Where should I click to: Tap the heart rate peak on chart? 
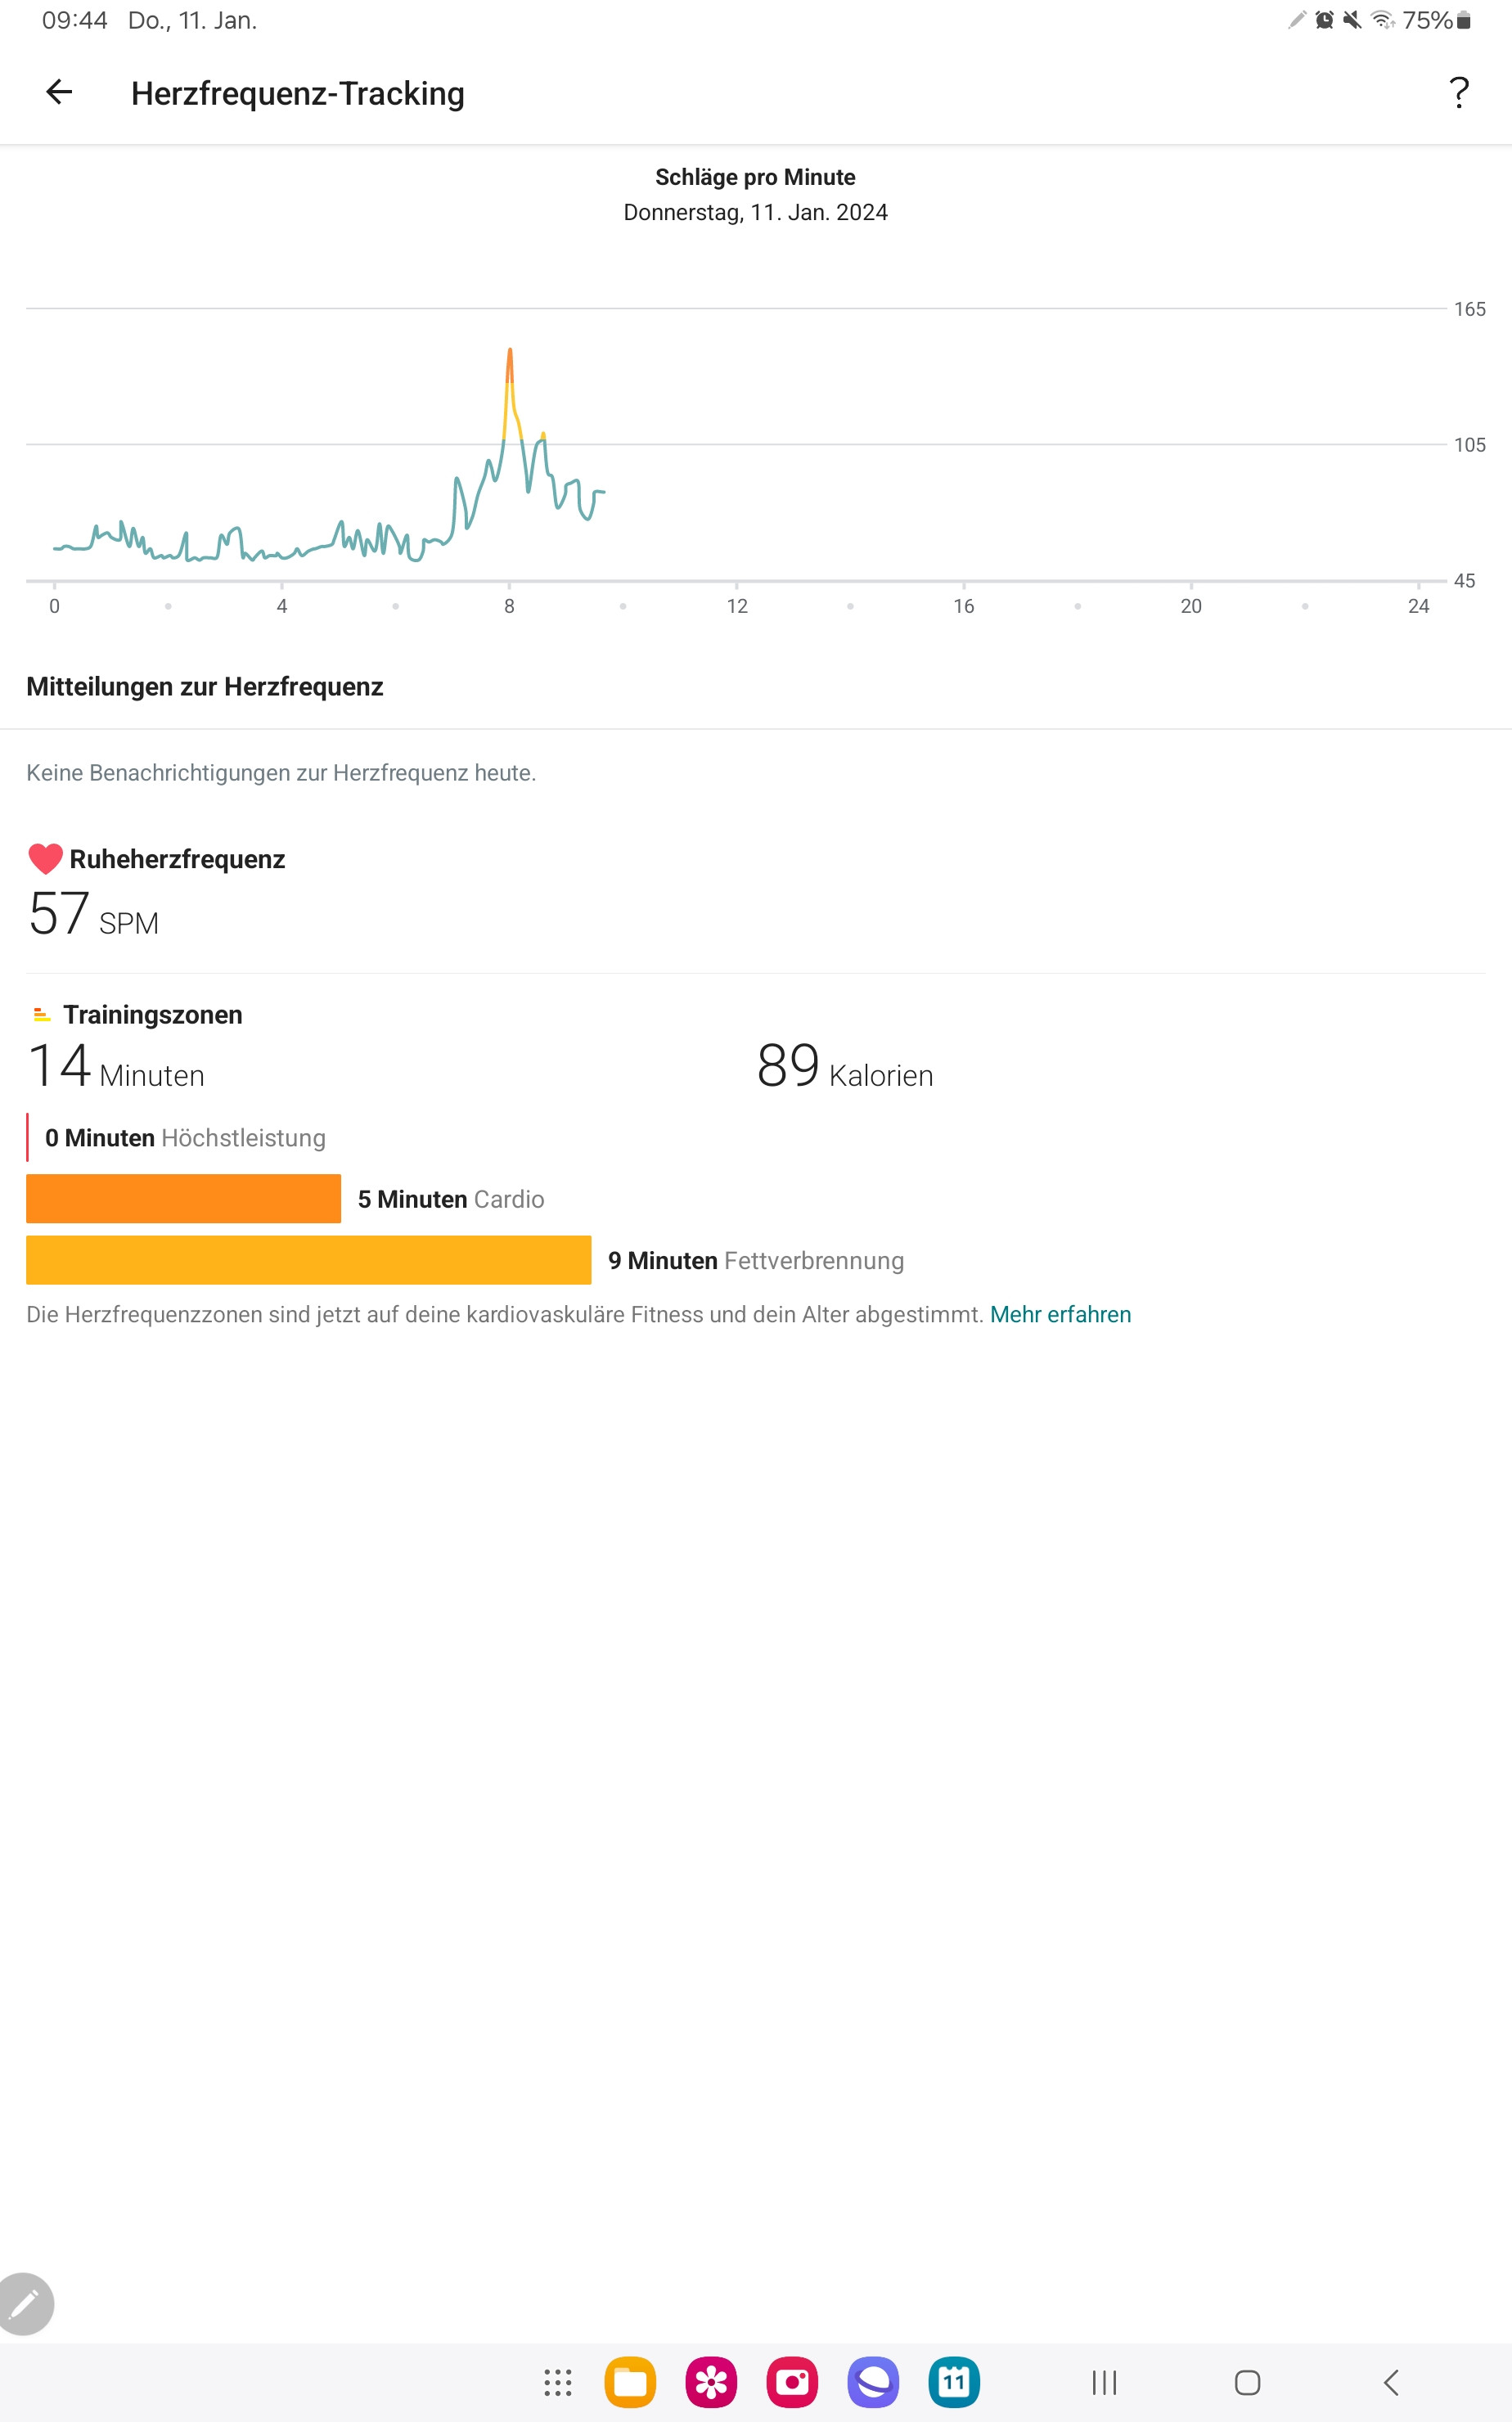pos(510,352)
